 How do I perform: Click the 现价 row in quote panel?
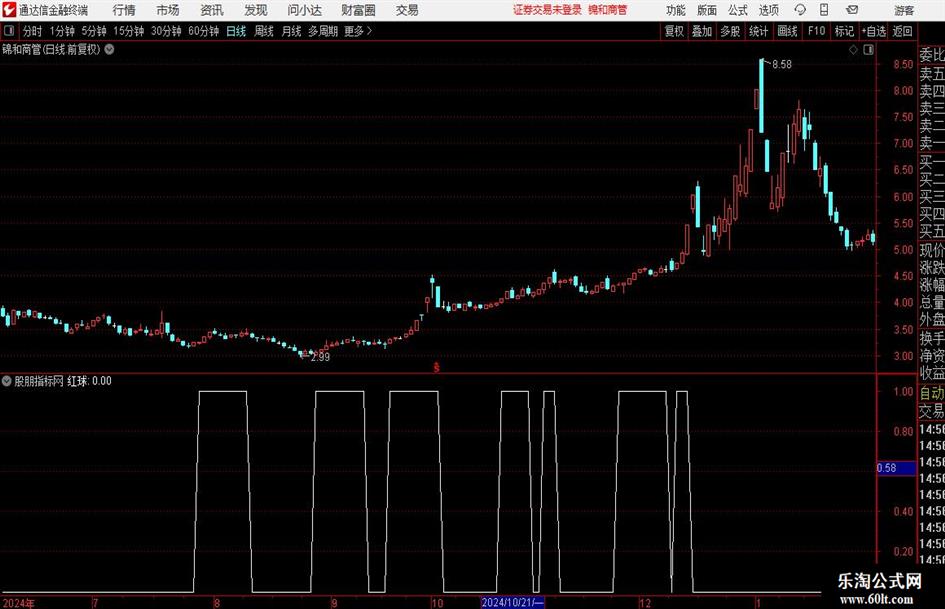point(932,250)
